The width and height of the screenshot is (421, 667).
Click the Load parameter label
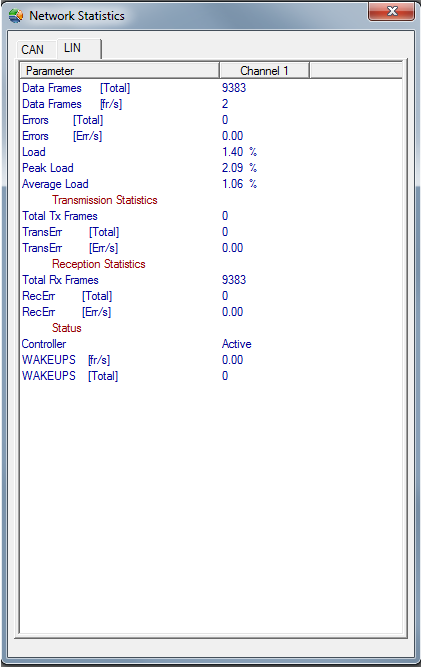tap(34, 152)
